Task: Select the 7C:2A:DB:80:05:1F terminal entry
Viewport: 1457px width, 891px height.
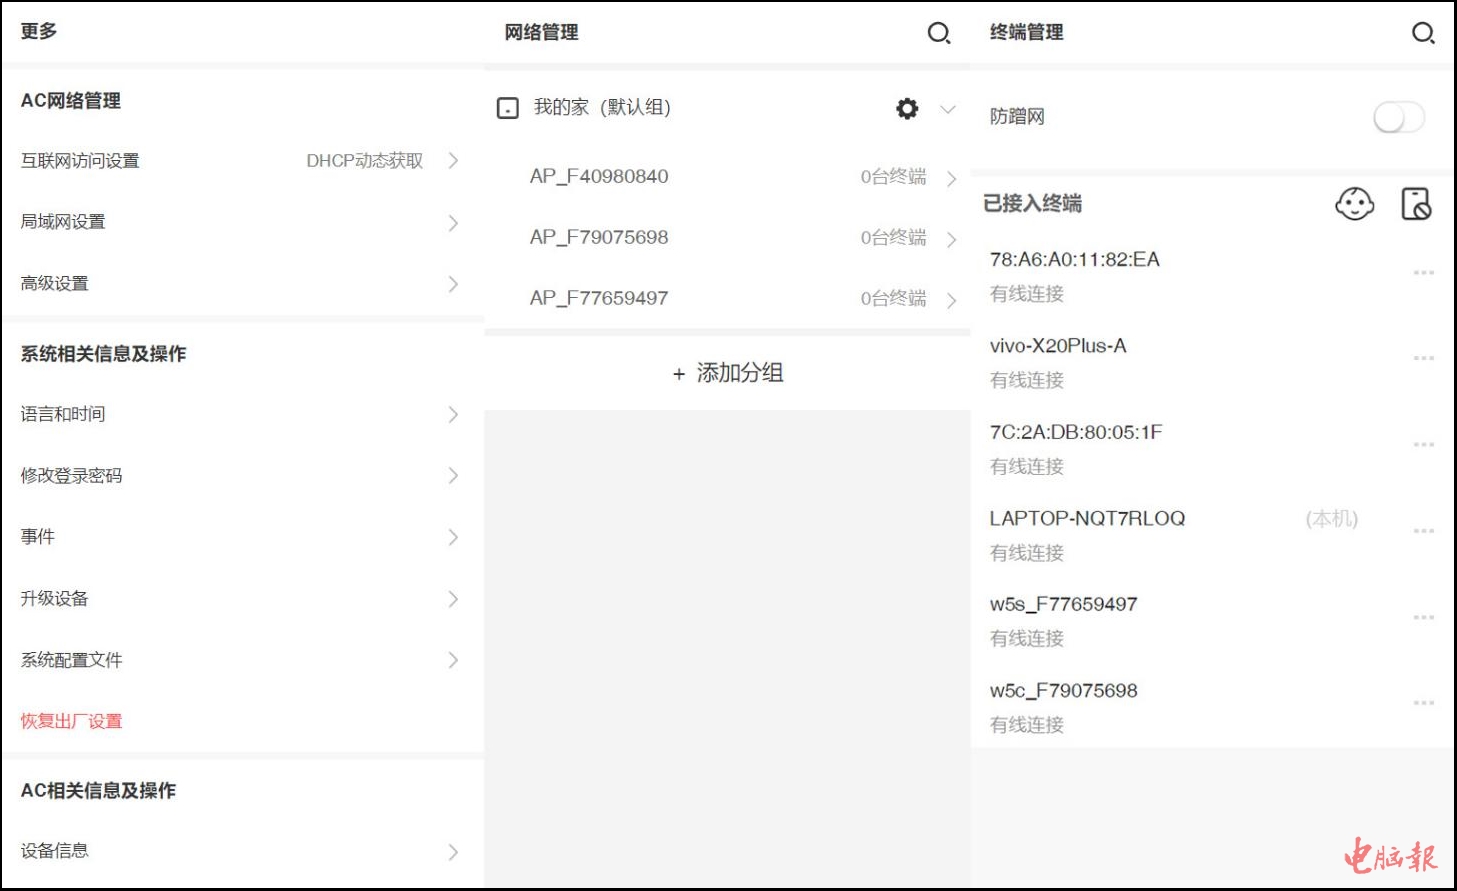Action: click(x=1076, y=432)
